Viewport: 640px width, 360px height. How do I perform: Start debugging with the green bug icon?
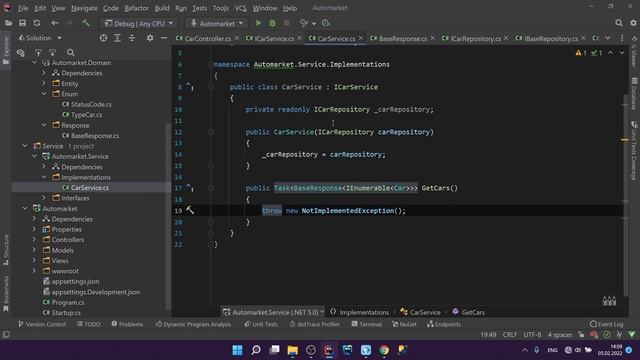click(272, 23)
